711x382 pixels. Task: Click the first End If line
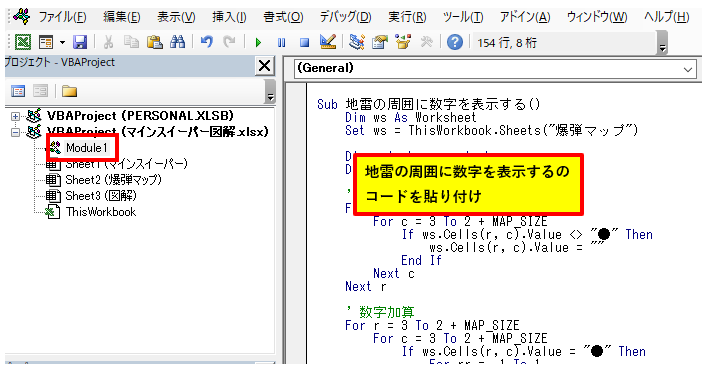coord(421,260)
